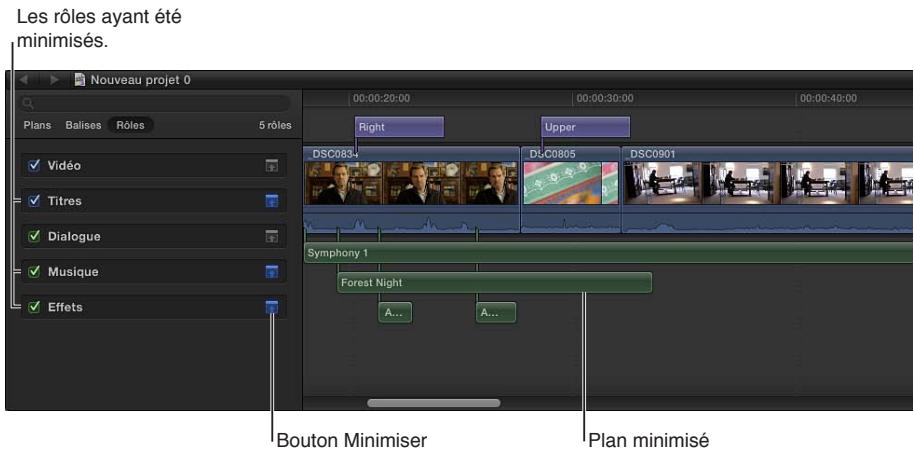Select the Titres role row label
Screen dimensions: 914x454
(65, 201)
